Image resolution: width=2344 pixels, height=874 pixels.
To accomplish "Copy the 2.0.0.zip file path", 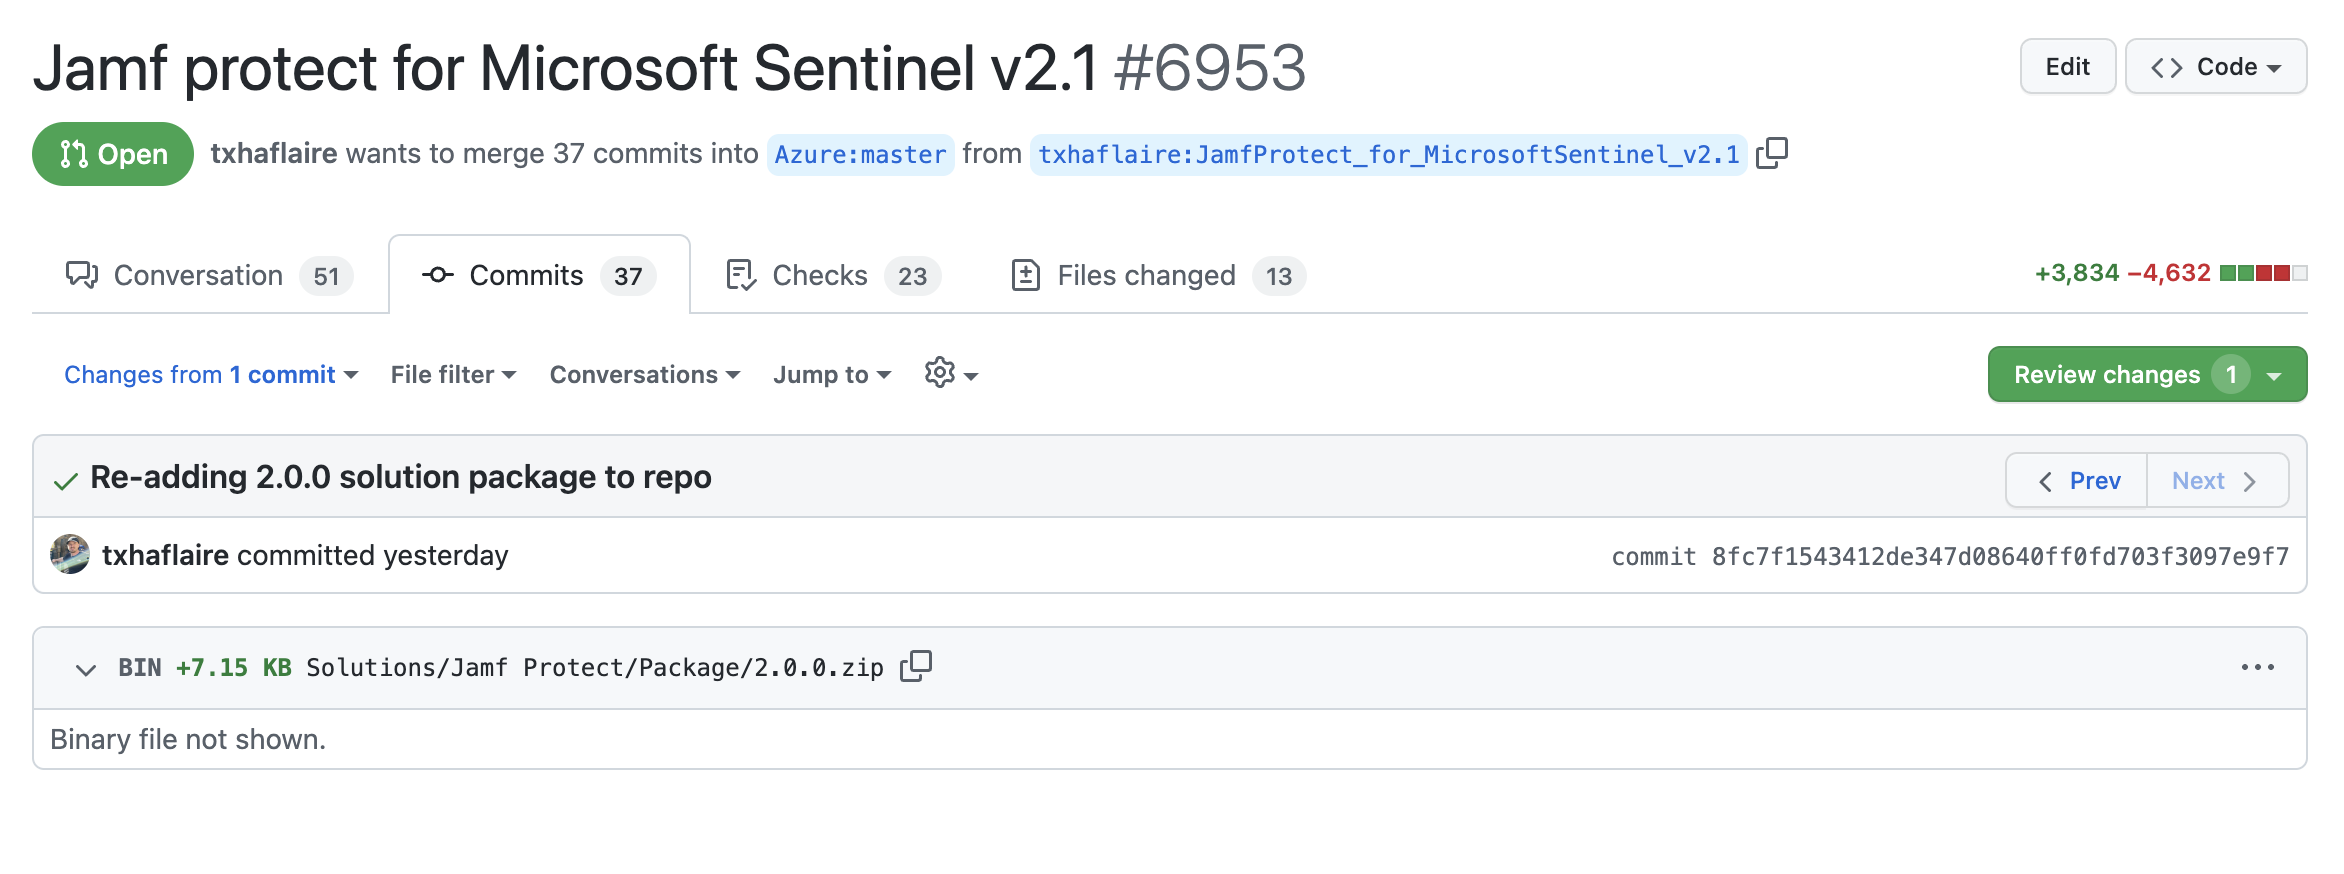I will coord(915,666).
